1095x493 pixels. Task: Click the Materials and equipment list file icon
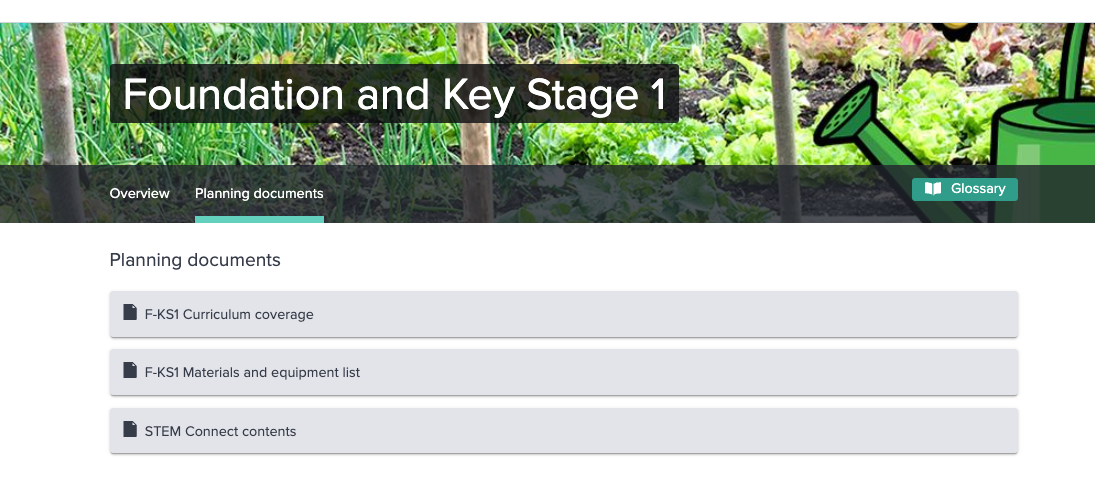tap(129, 371)
